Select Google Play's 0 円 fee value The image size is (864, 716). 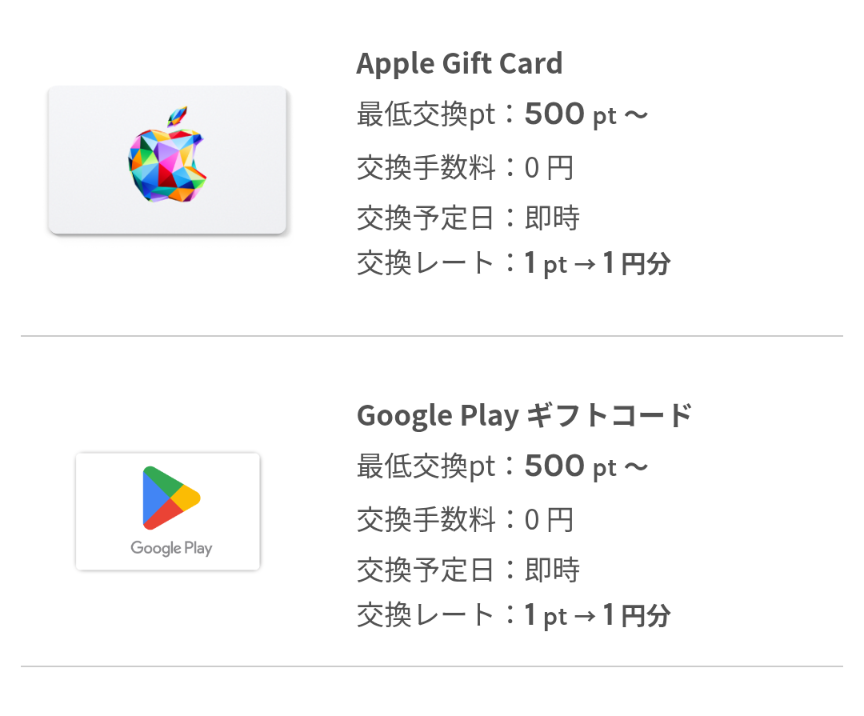(x=549, y=520)
